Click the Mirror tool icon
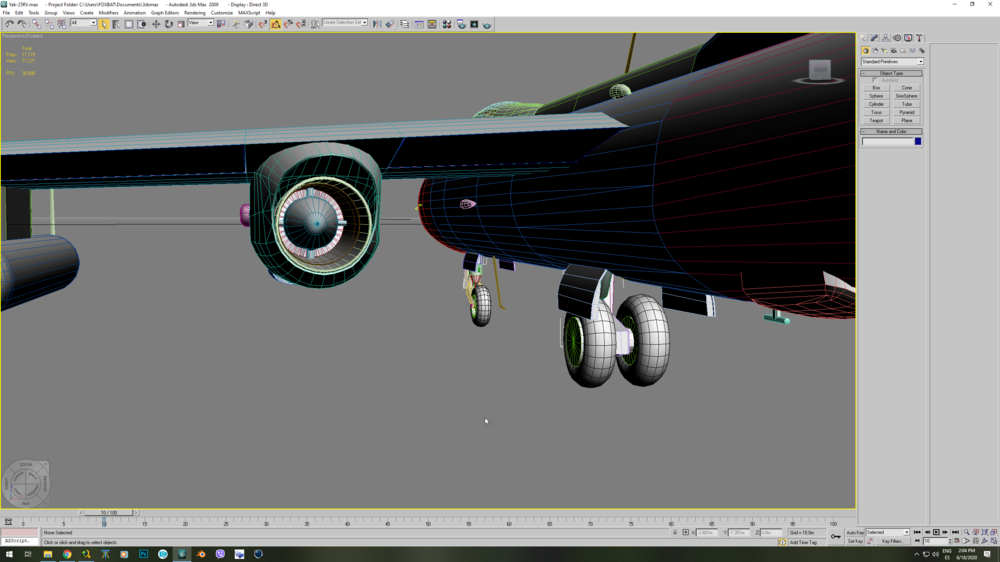 (377, 24)
